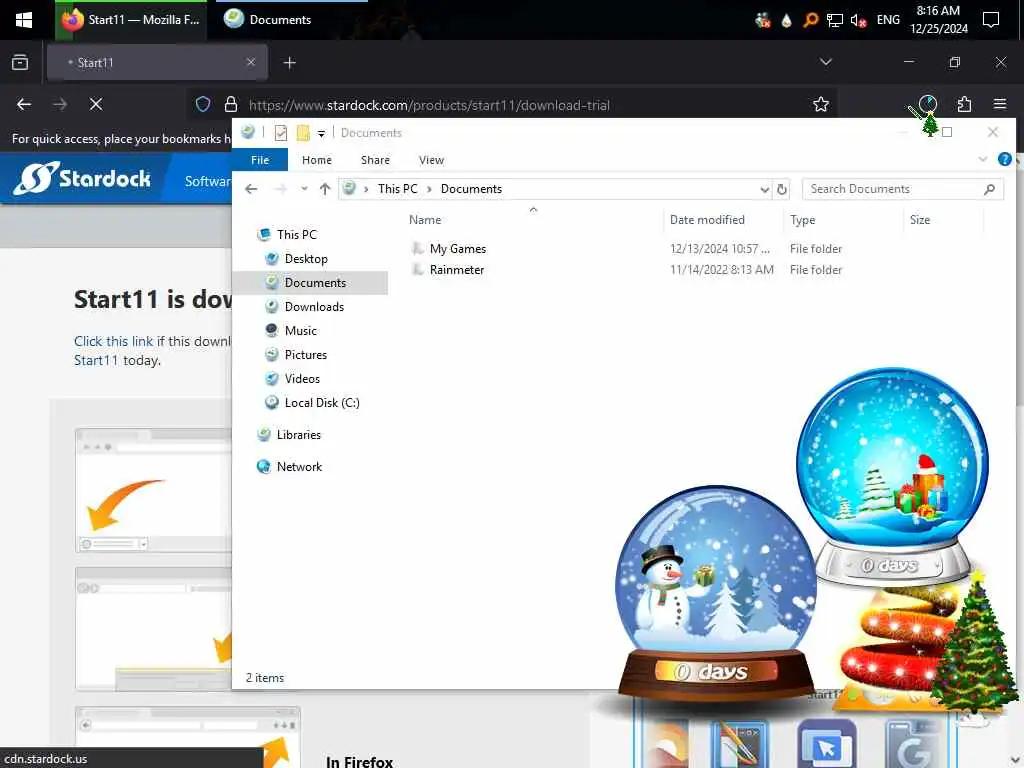Screen dimensions: 1024x768
Task: Click the Stardock logo on webpage
Action: coord(82,178)
